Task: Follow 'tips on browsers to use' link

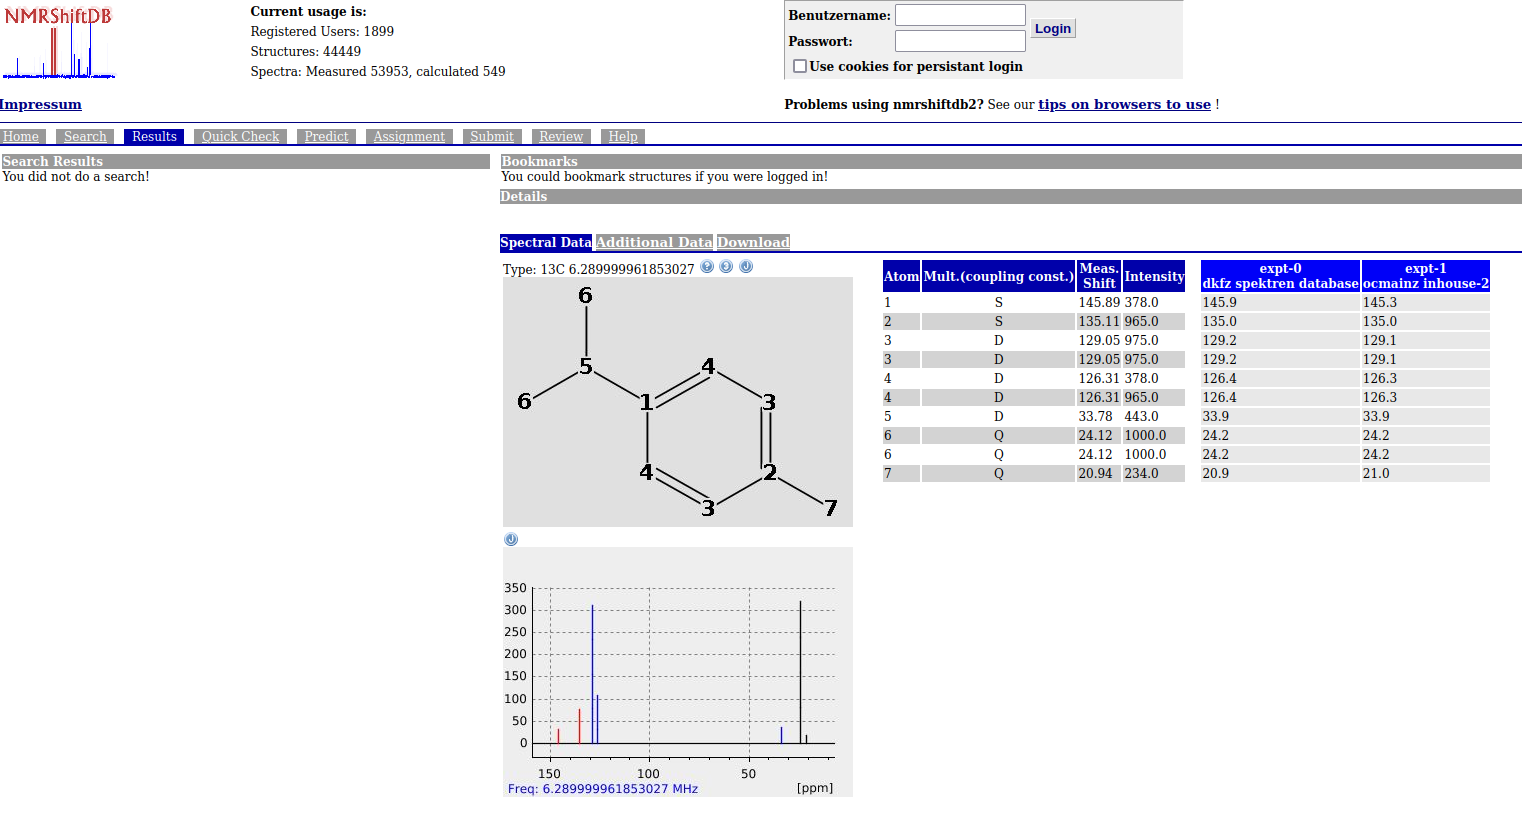Action: point(1124,104)
